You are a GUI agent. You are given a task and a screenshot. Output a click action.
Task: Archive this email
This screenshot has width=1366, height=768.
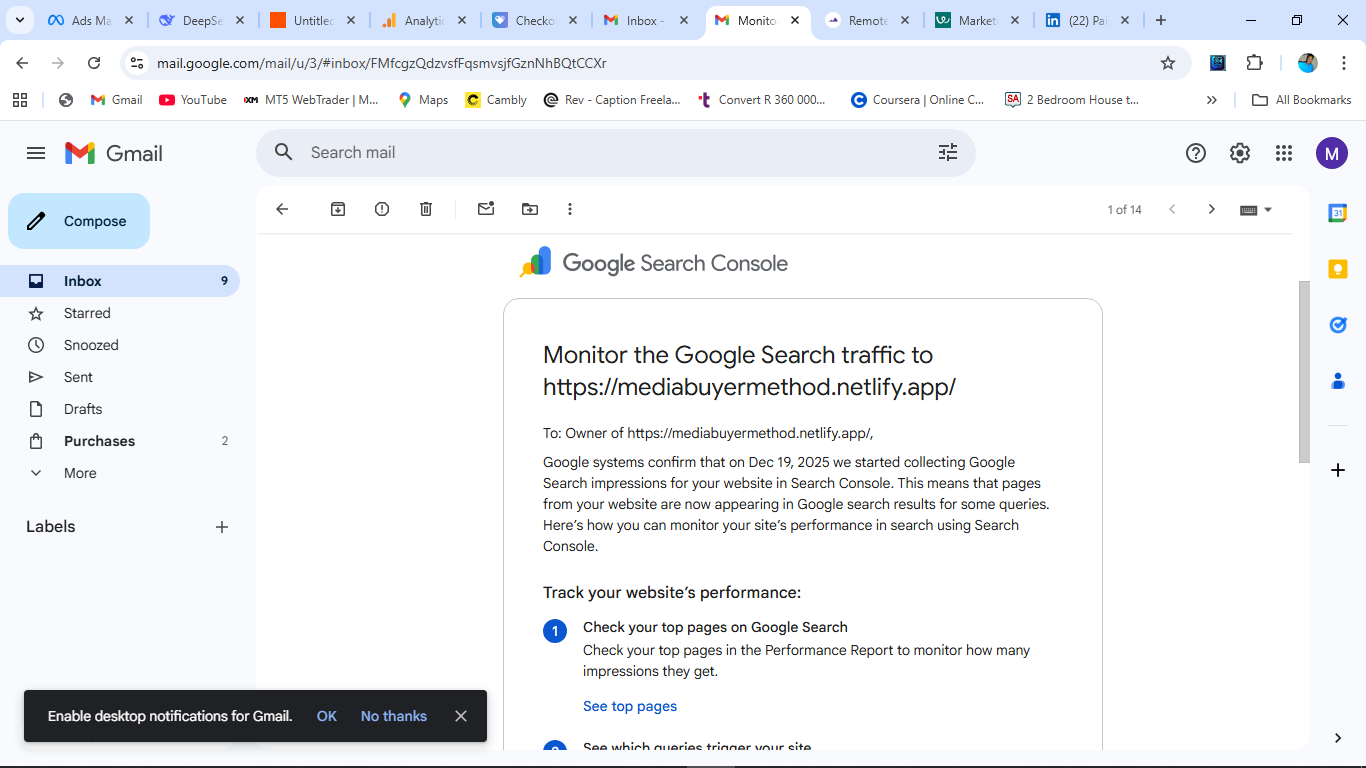[x=338, y=209]
